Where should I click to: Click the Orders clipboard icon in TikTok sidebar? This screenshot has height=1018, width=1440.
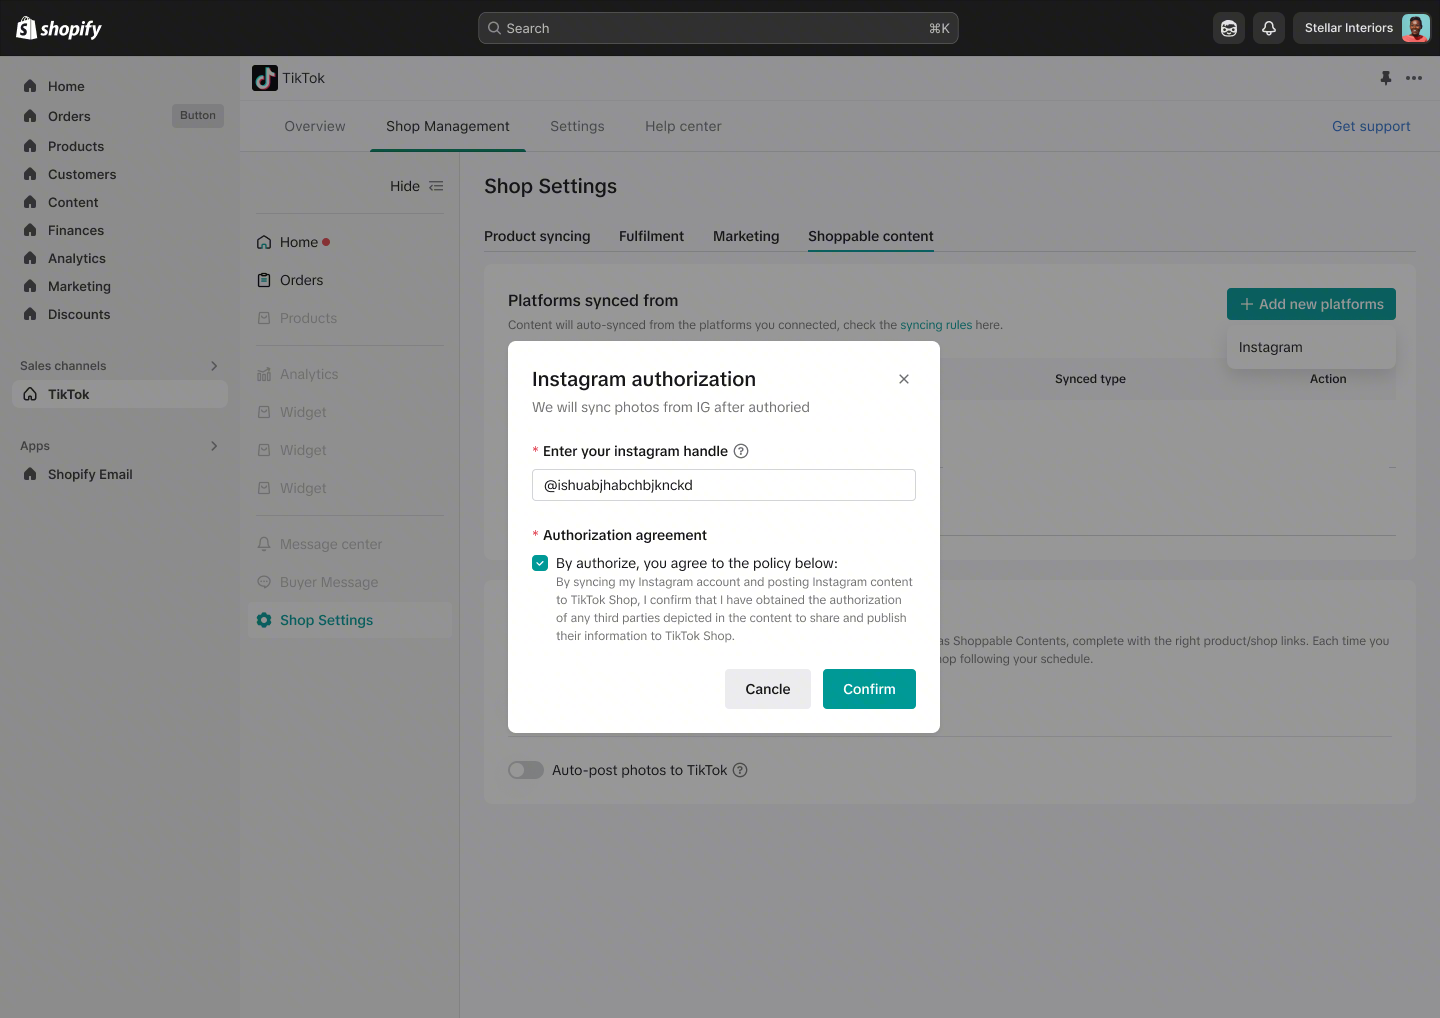point(264,280)
